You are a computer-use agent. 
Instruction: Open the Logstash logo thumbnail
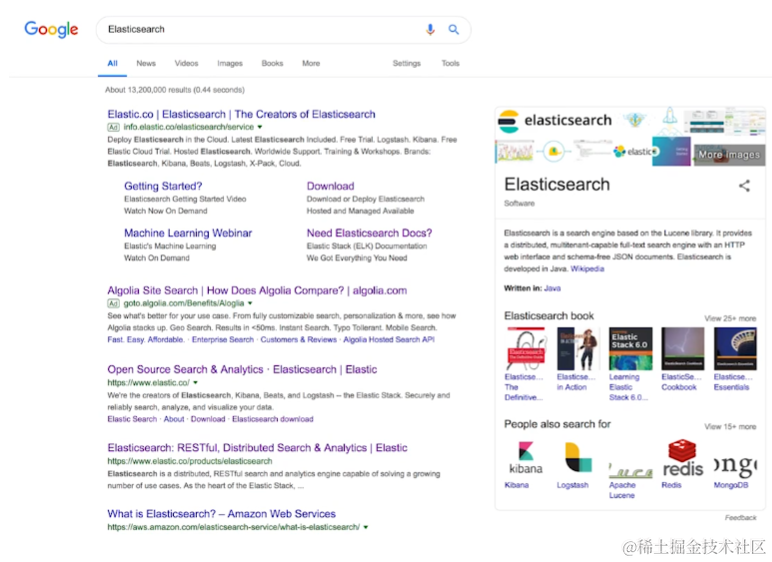coord(578,458)
